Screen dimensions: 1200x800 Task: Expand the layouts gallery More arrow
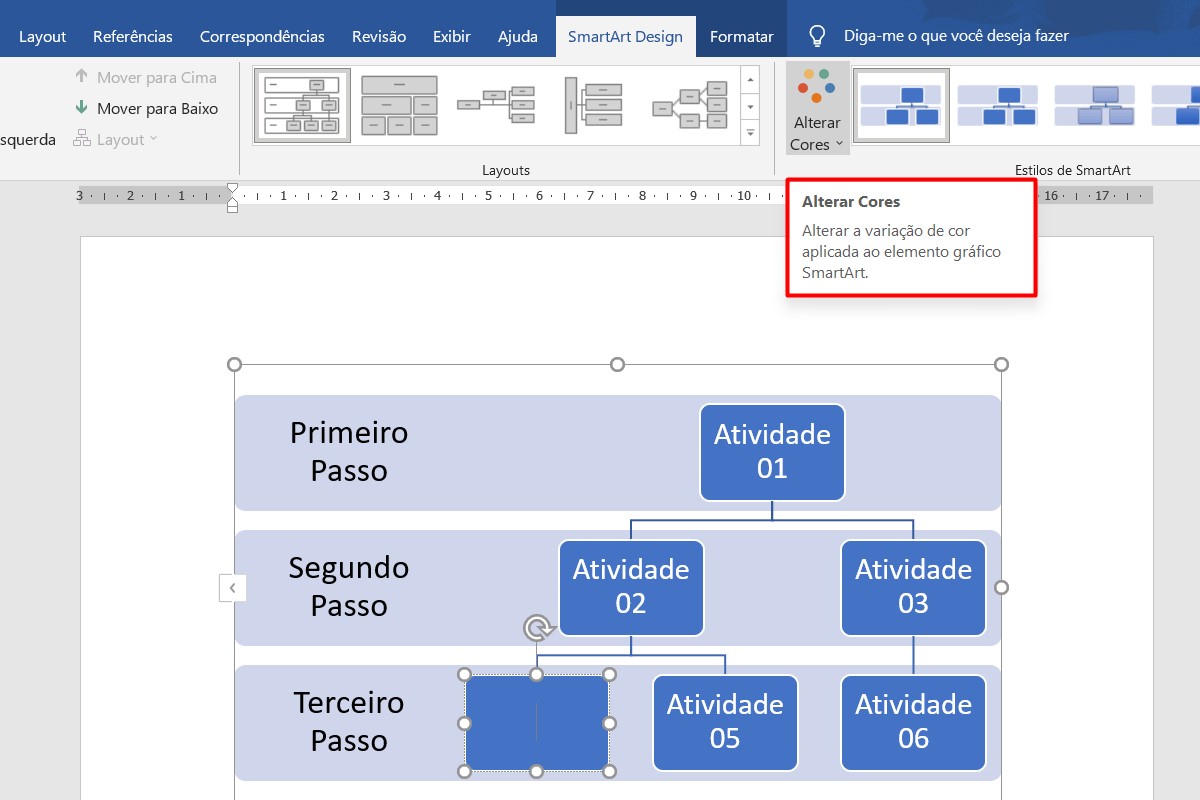(750, 131)
